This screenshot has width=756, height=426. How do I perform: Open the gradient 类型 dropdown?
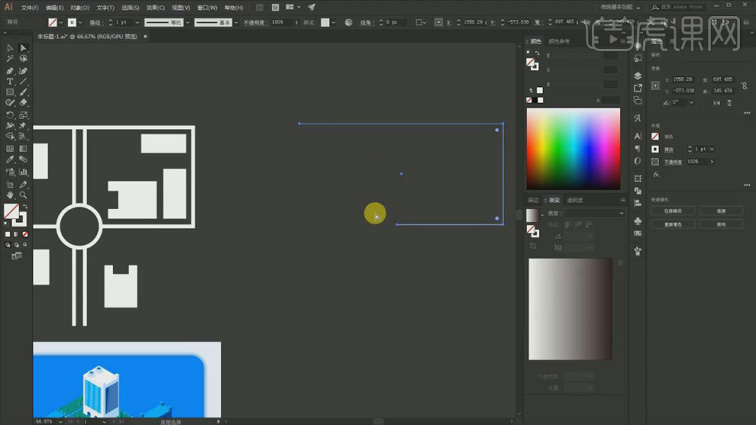point(593,213)
